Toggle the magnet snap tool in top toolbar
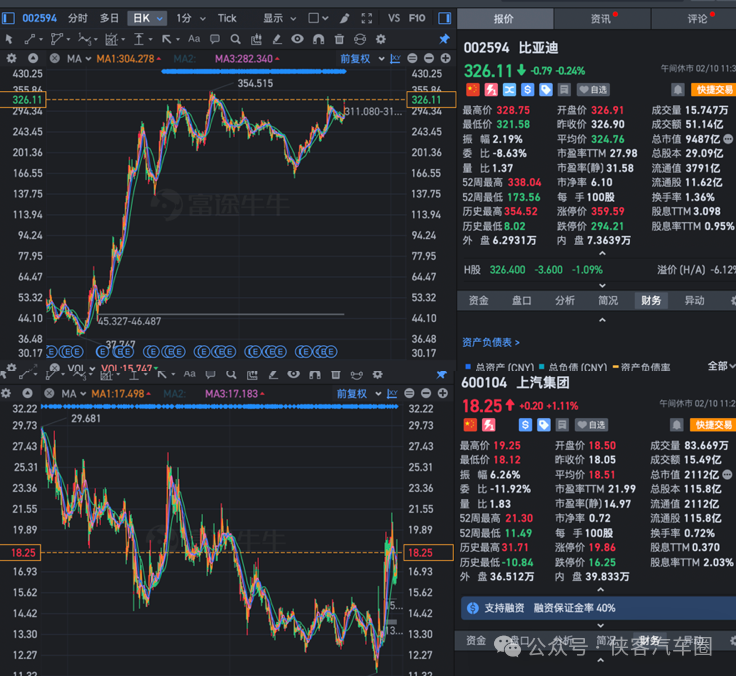This screenshot has height=676, width=736. pyautogui.click(x=318, y=39)
